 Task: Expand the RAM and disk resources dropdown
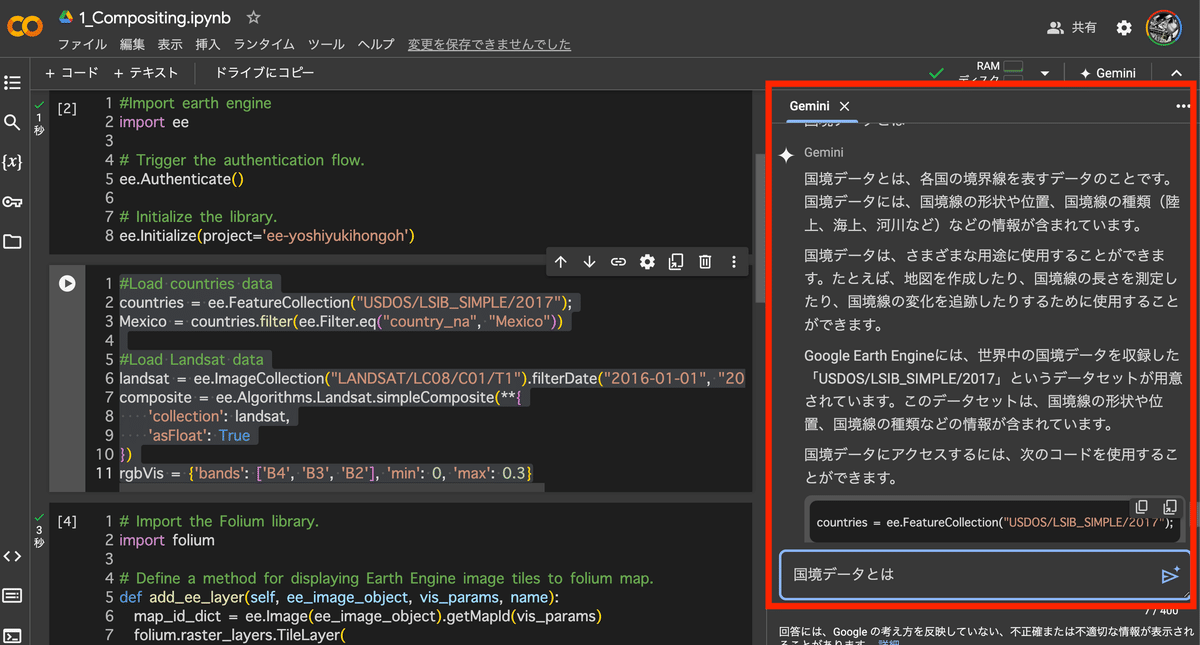click(x=1043, y=71)
